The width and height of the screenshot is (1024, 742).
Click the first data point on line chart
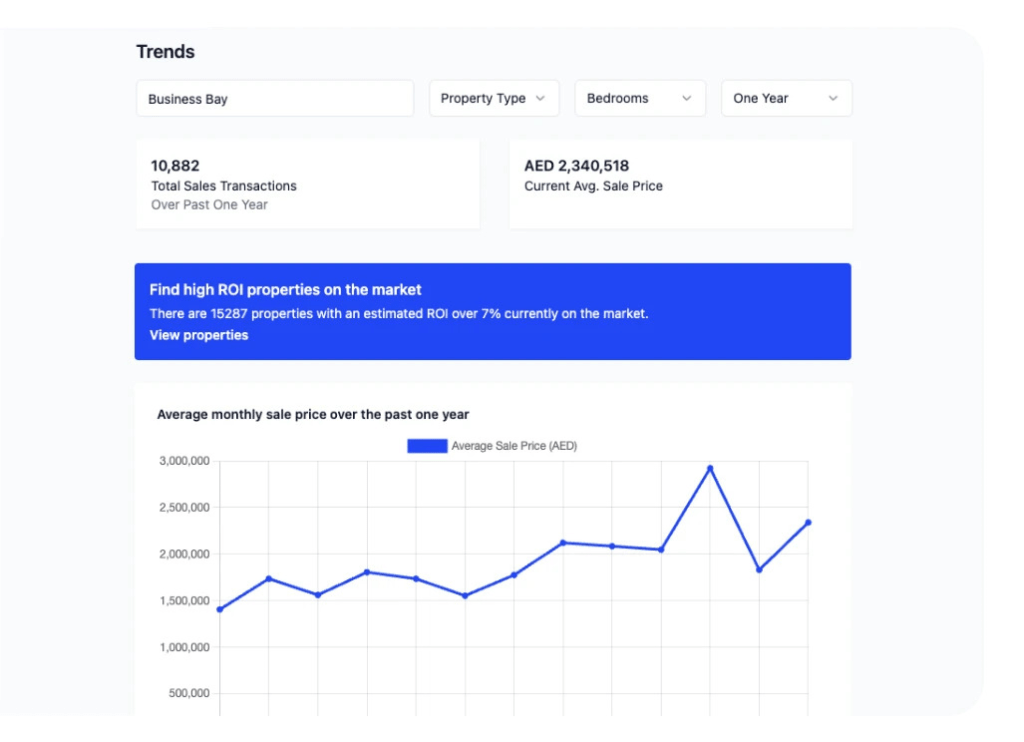coord(220,609)
